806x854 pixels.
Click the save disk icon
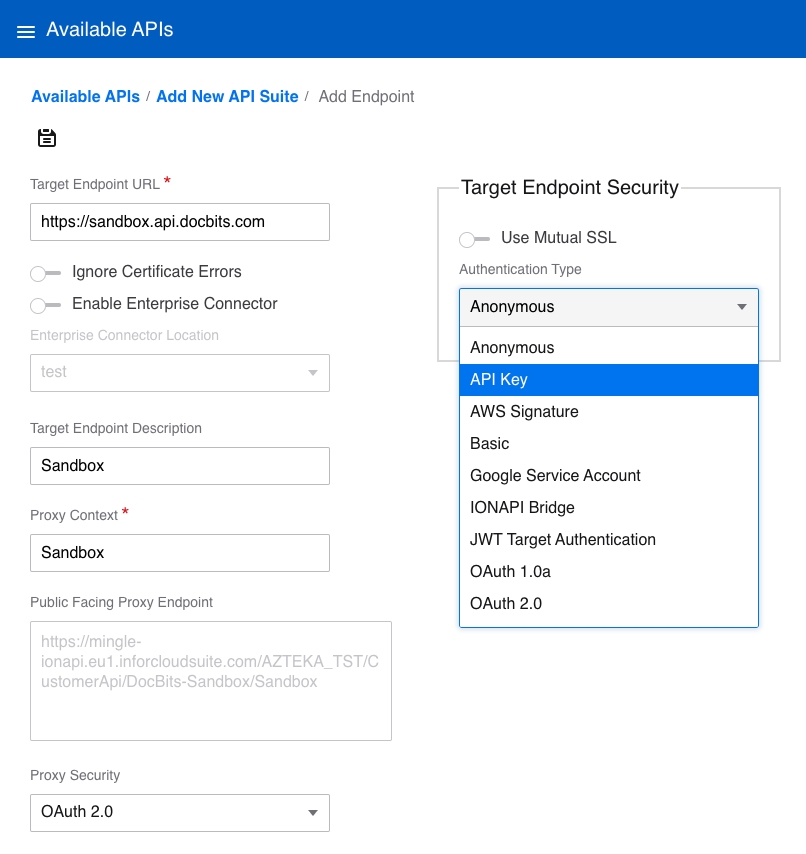[x=47, y=138]
